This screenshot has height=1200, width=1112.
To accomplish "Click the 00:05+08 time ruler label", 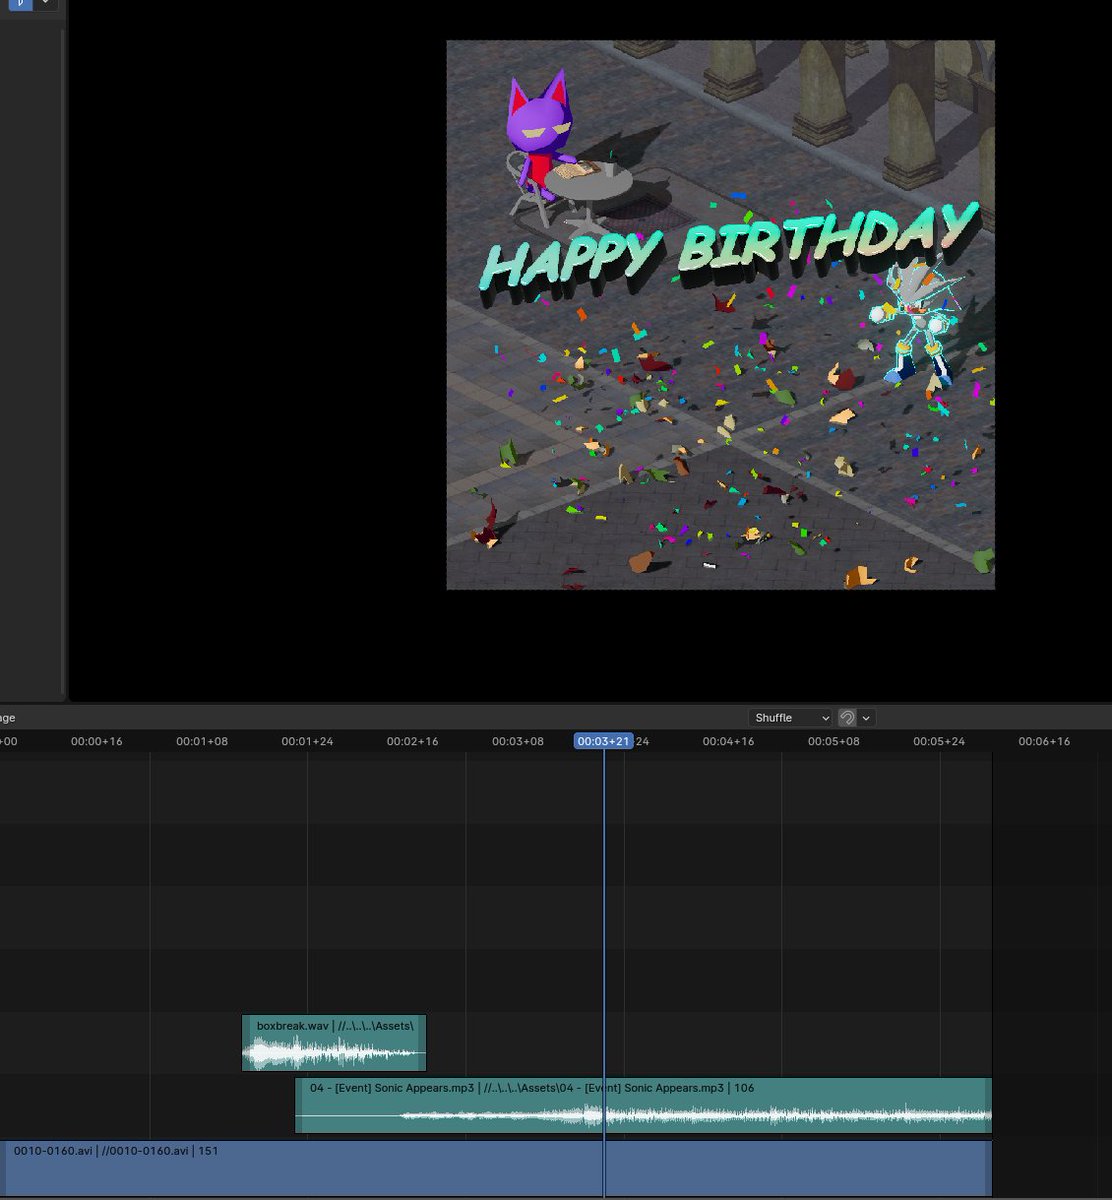I will (x=834, y=742).
